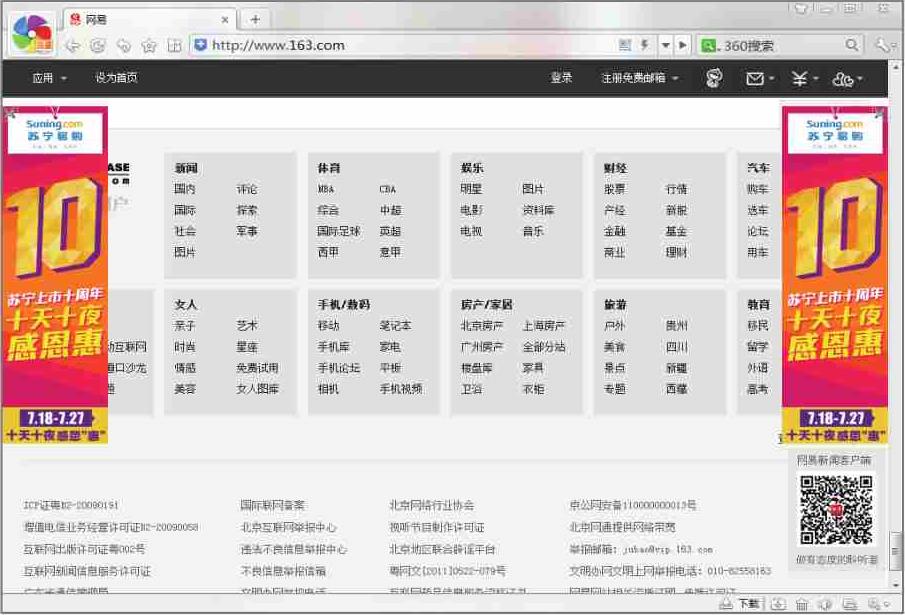Screen dimensions: 905x615
Task: Click the 登录 login link
Action: (561, 78)
